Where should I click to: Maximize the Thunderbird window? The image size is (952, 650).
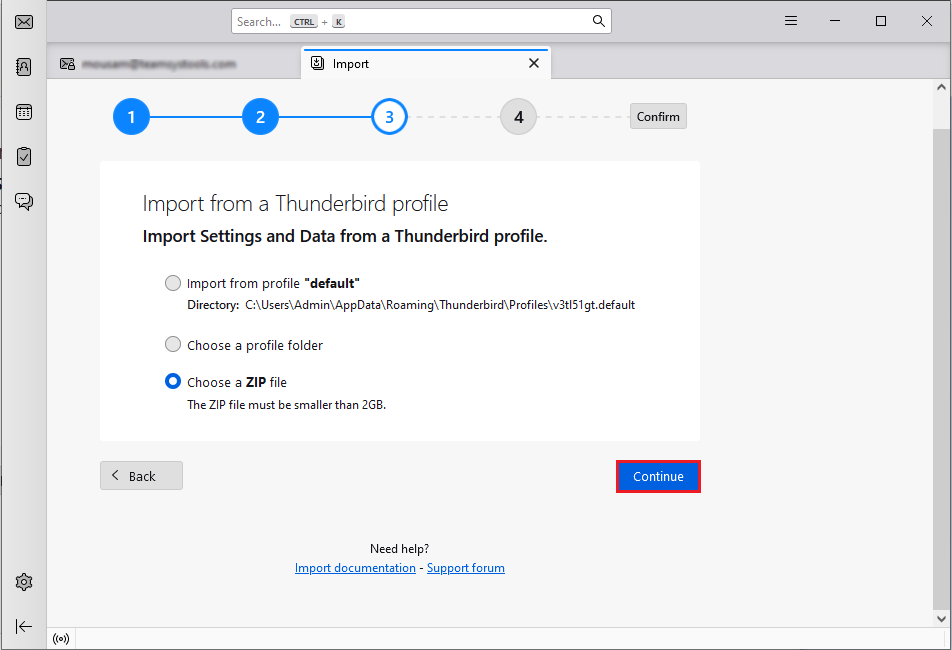pyautogui.click(x=881, y=21)
